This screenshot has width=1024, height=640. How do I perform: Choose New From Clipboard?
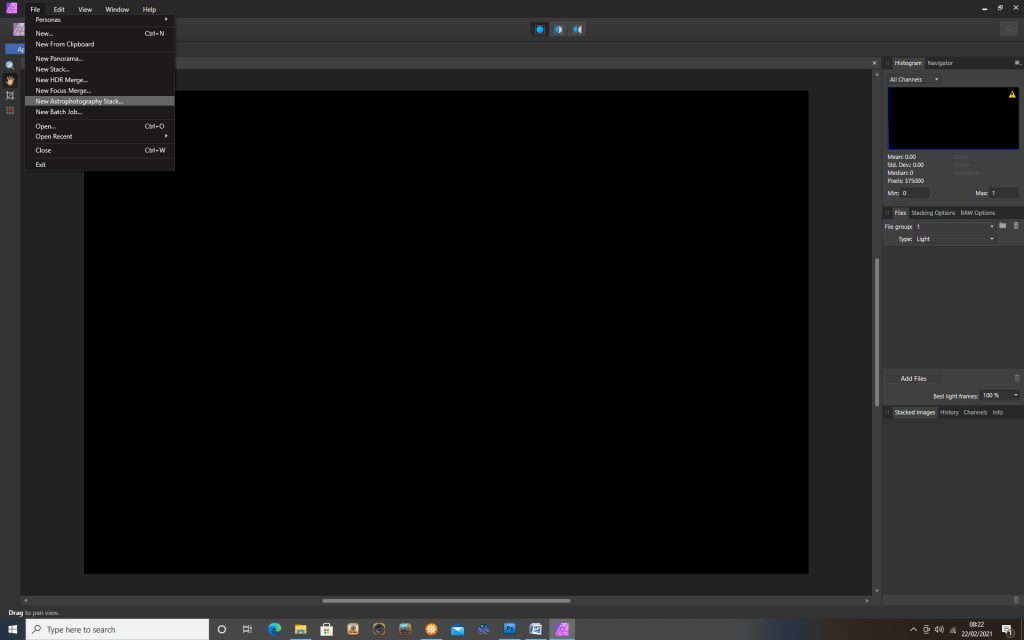[x=100, y=44]
